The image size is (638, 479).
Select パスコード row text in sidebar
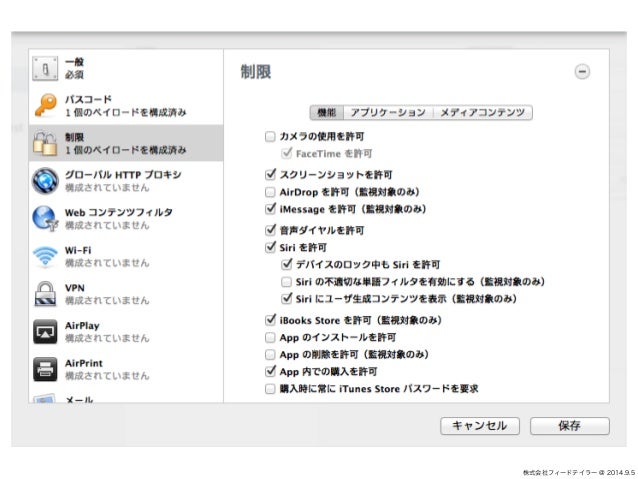pos(88,99)
